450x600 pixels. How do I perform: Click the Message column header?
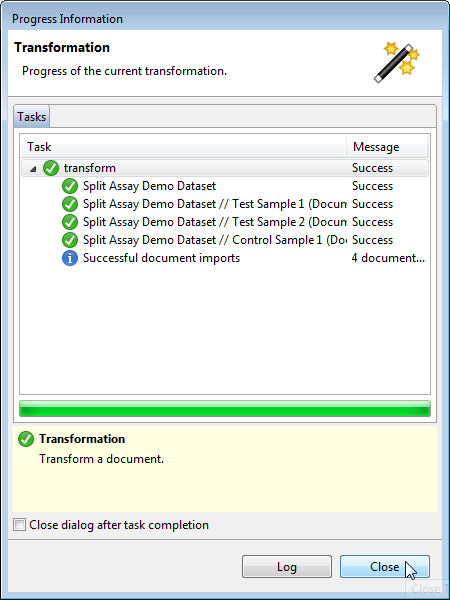tap(387, 147)
